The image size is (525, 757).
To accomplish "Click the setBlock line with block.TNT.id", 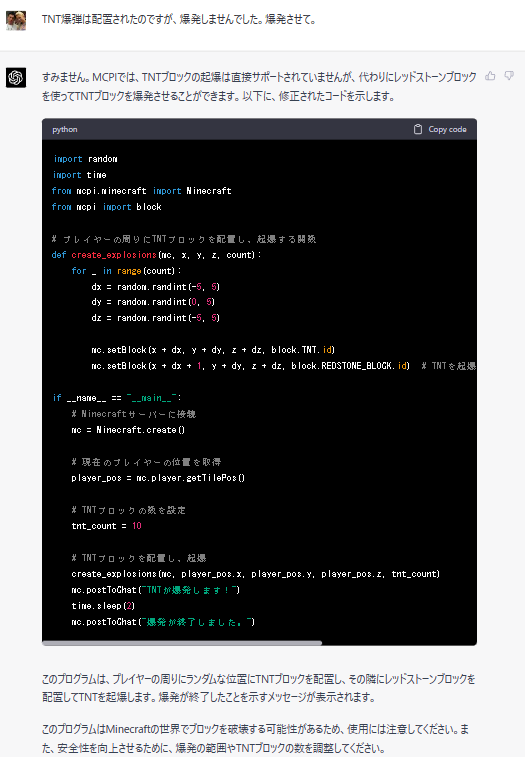I will 213,350.
